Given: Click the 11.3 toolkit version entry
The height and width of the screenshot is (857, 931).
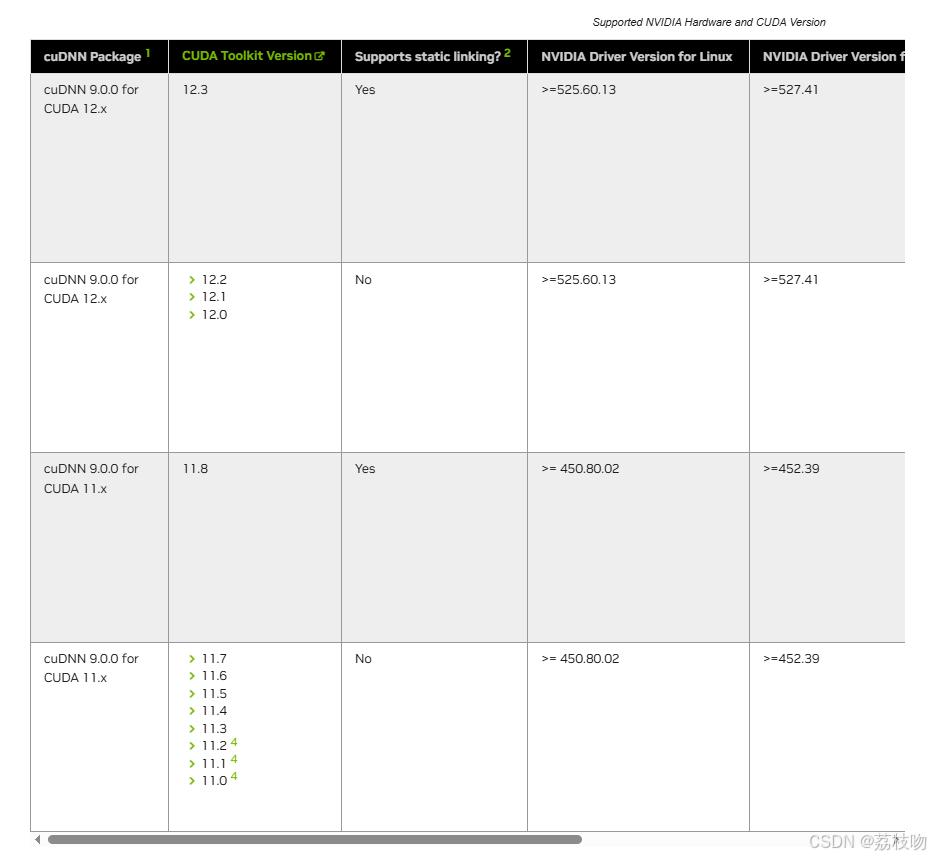Looking at the screenshot, I should point(214,729).
